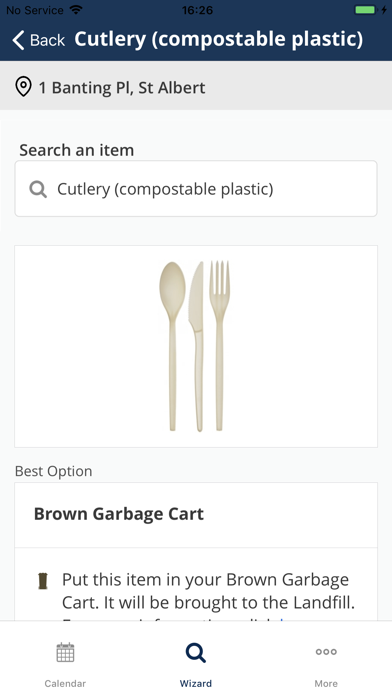Image resolution: width=392 pixels, height=696 pixels.
Task: Go back using the Back button
Action: [39, 40]
